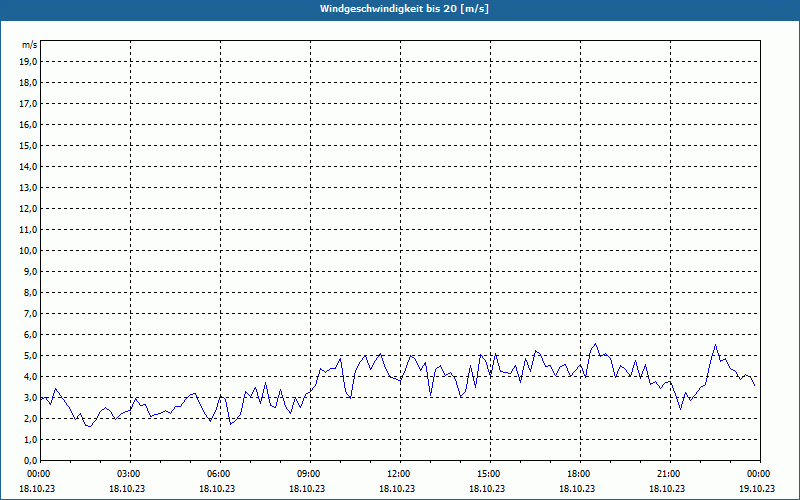Screen dimensions: 800x500
Task: Click the 10,0 y-axis label
Action: point(28,251)
